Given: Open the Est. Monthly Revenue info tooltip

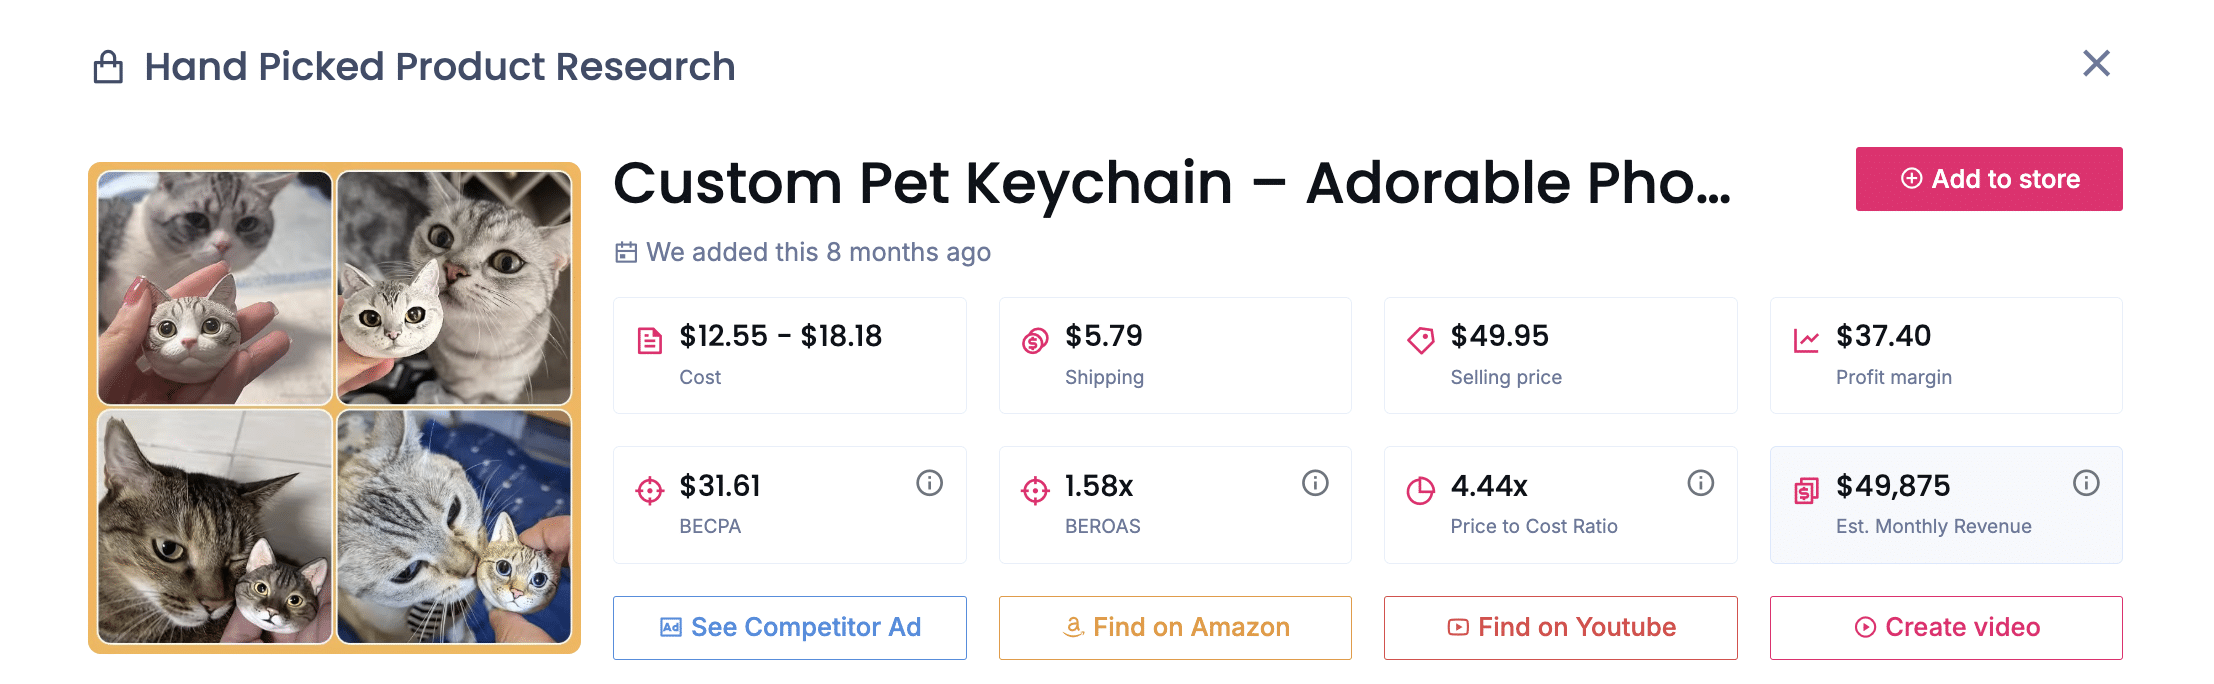Looking at the screenshot, I should pyautogui.click(x=2086, y=483).
